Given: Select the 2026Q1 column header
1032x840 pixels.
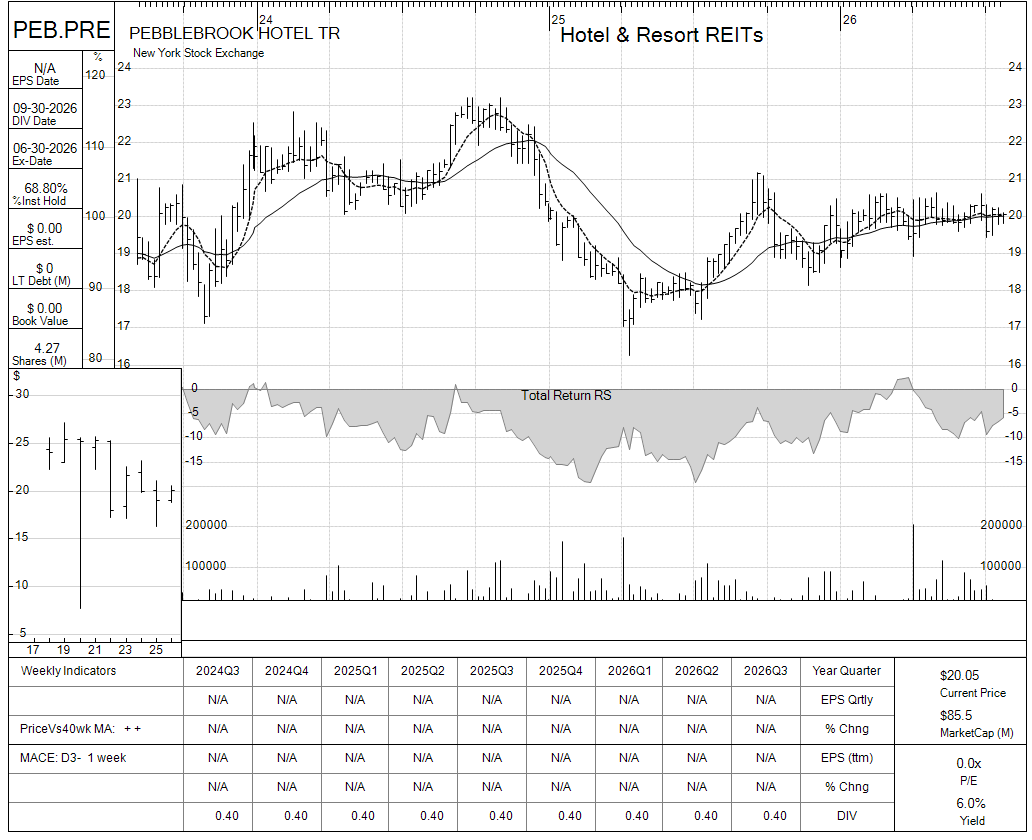Looking at the screenshot, I should click(629, 671).
